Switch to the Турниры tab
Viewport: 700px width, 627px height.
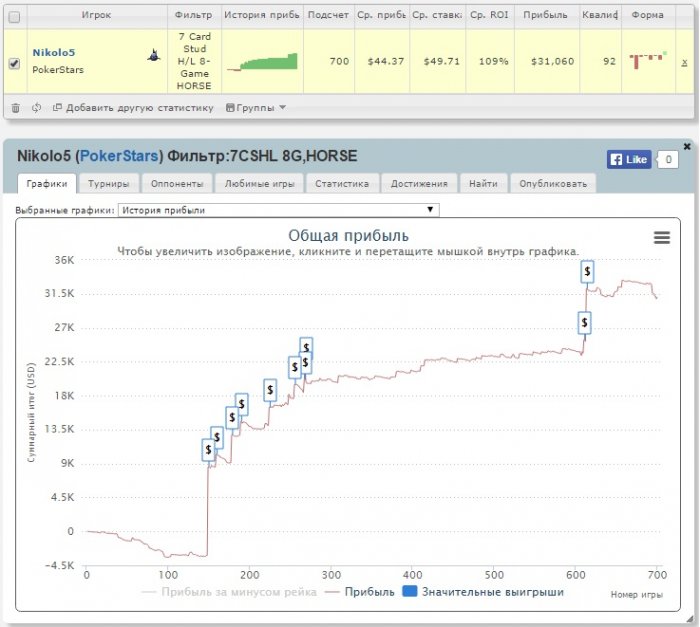[108, 184]
